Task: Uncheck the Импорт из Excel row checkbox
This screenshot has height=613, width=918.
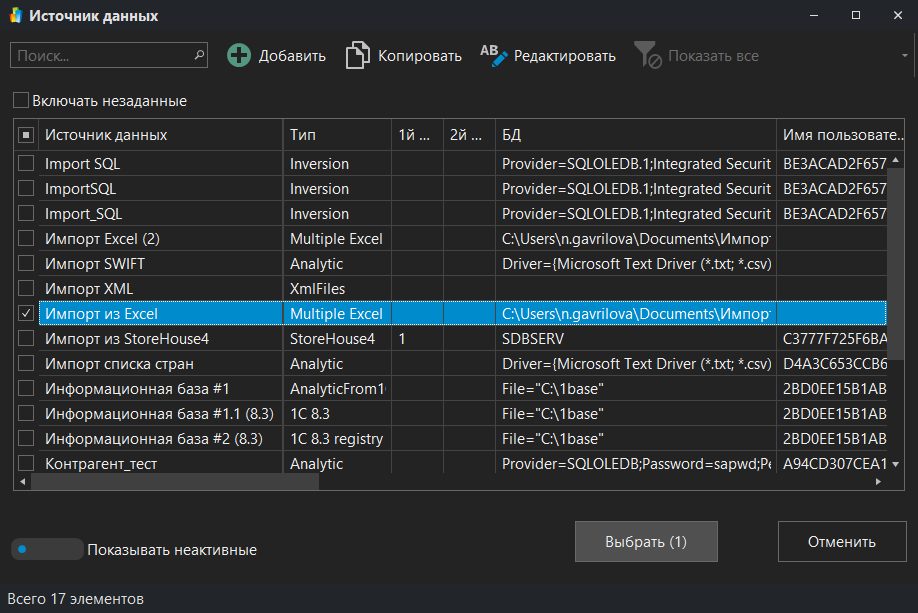Action: (27, 314)
